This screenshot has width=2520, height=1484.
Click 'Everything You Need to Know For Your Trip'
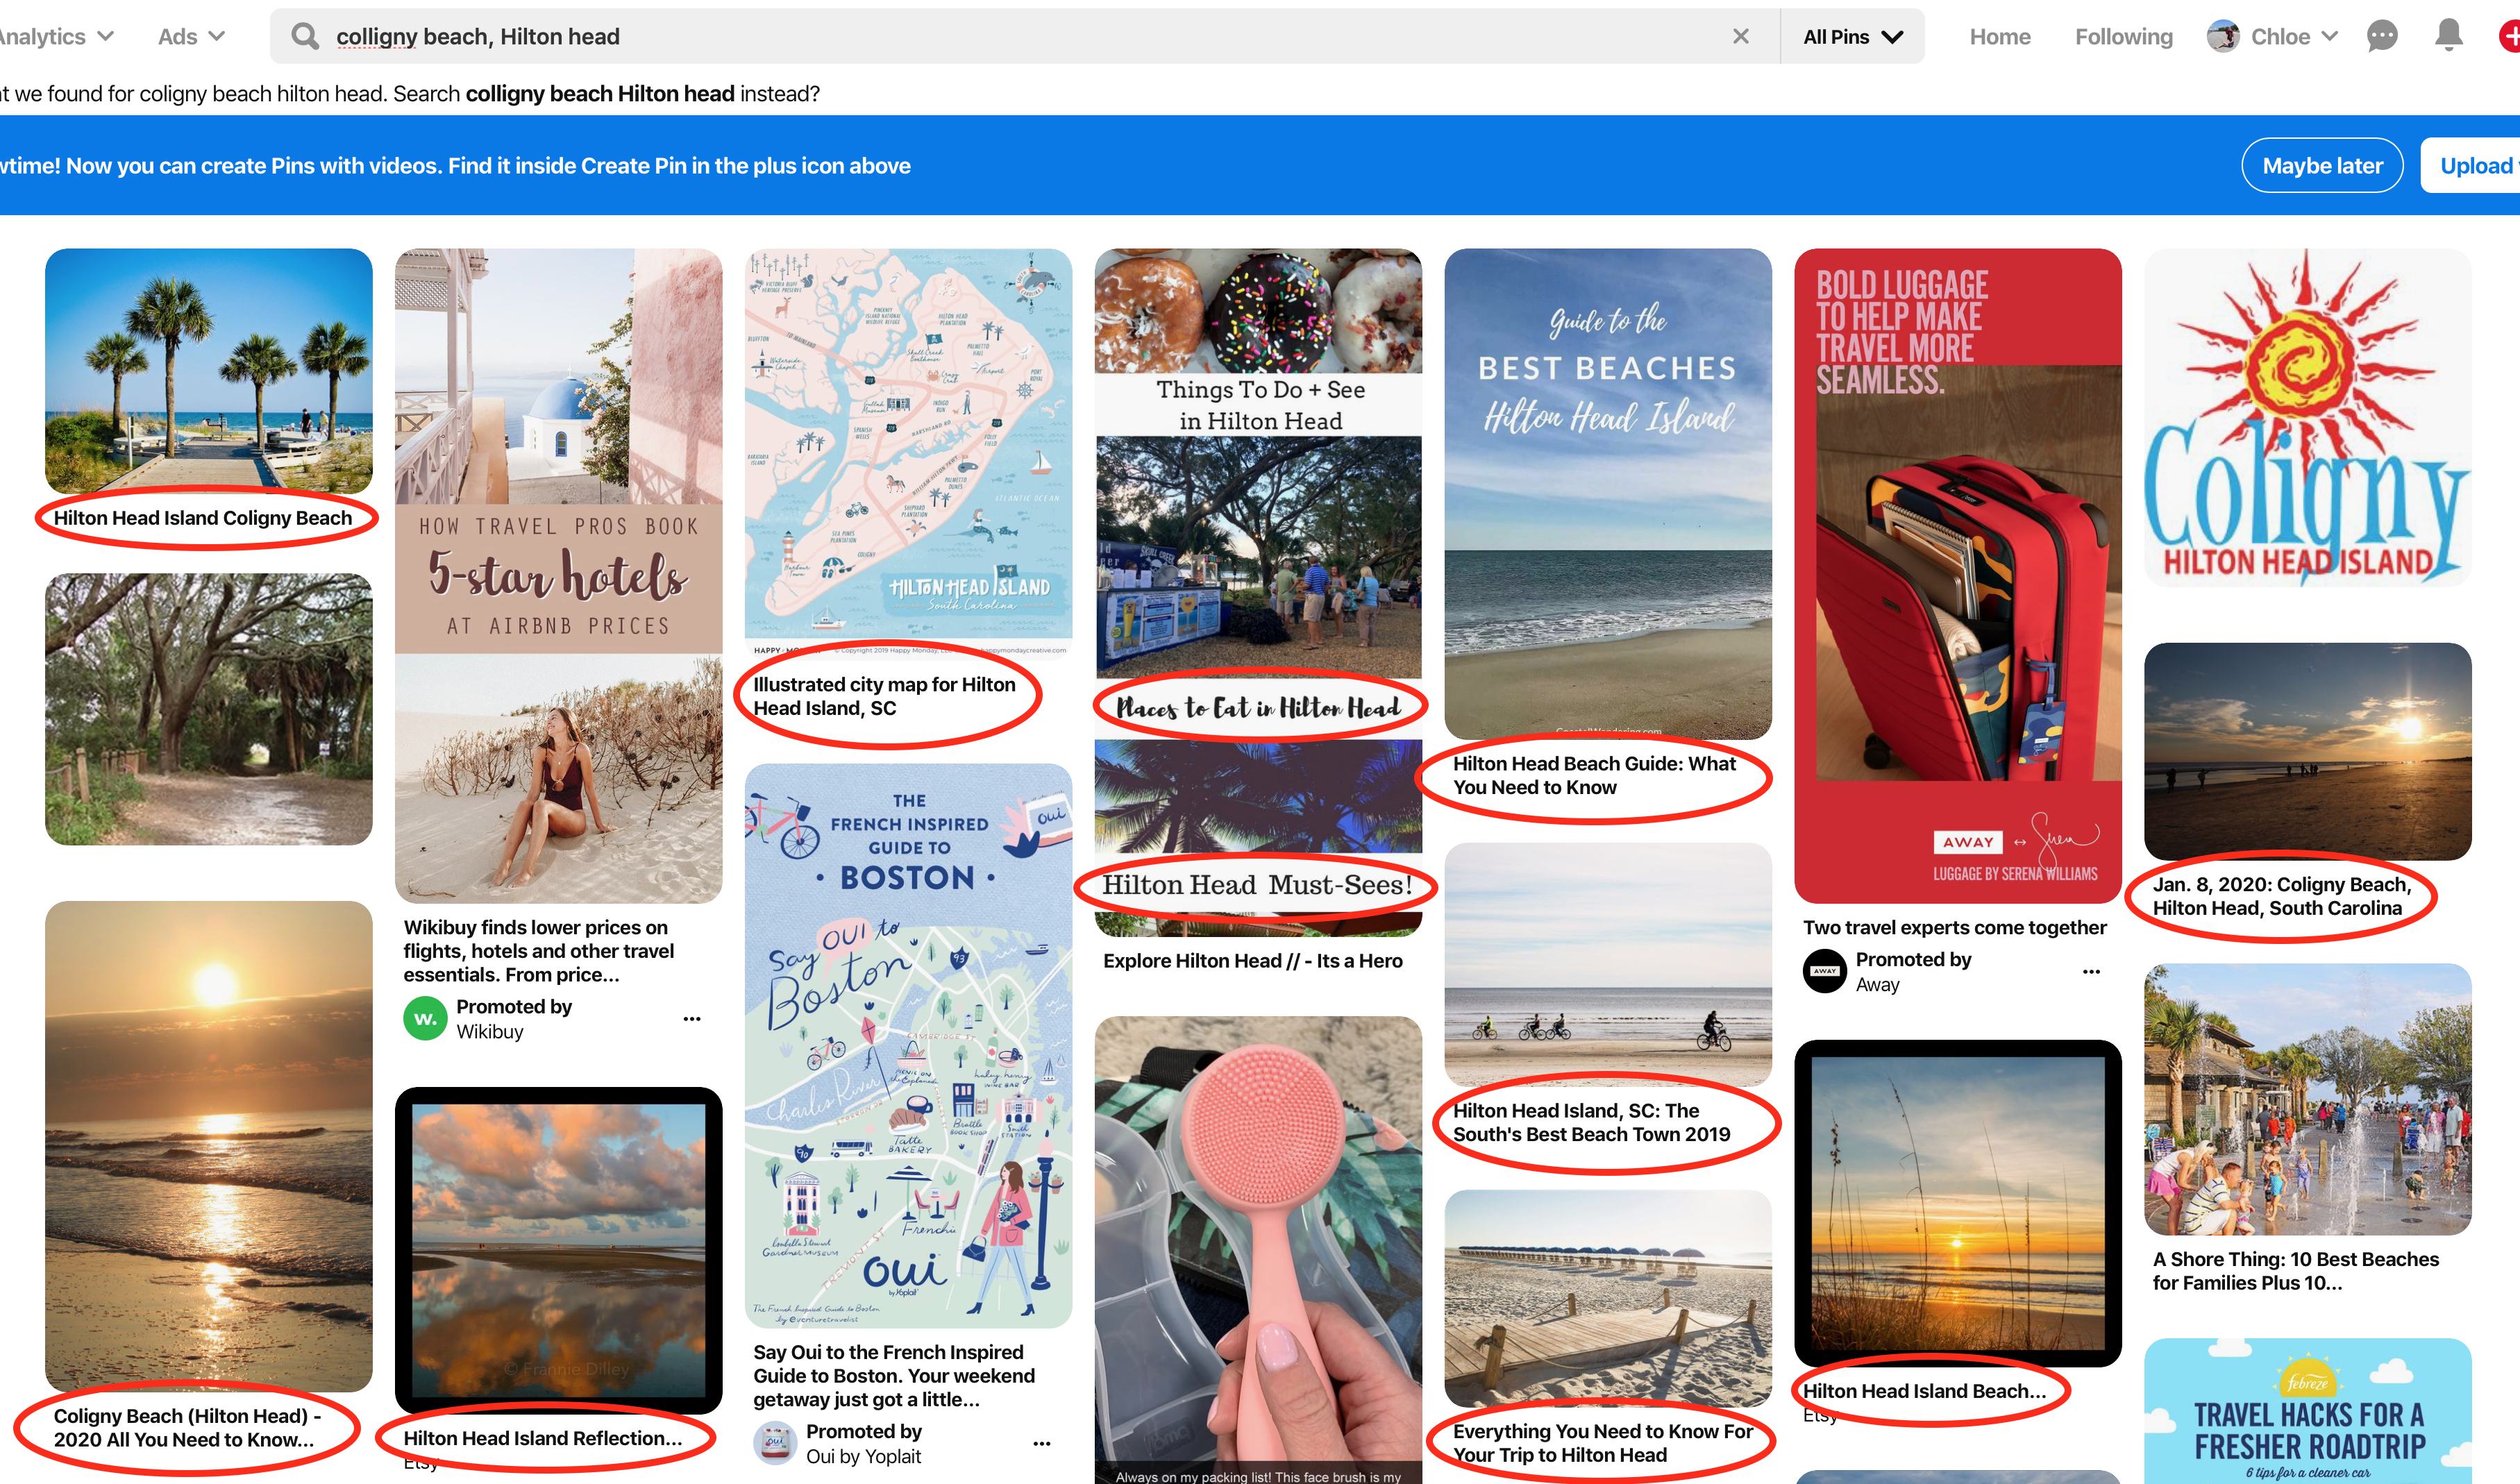[1603, 1443]
